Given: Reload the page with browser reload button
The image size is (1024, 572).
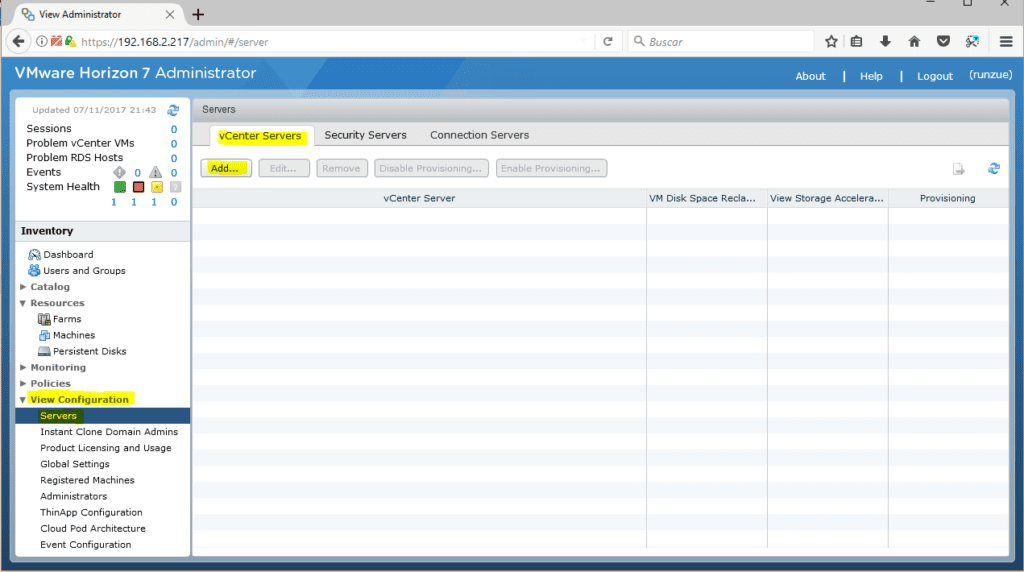Looking at the screenshot, I should pyautogui.click(x=608, y=42).
